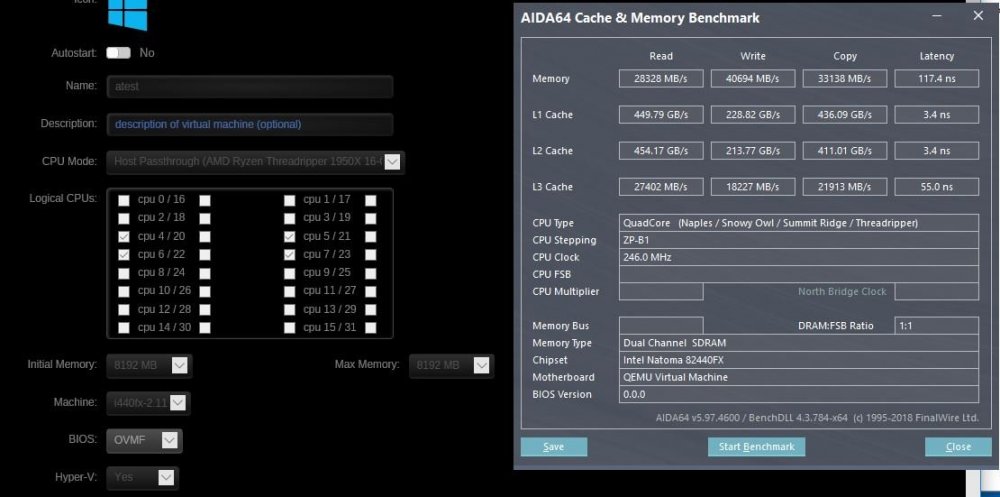Uncheck the cpu 7 checkbox before 'cpu 7 / 23'
The image size is (1000, 497).
pos(290,255)
